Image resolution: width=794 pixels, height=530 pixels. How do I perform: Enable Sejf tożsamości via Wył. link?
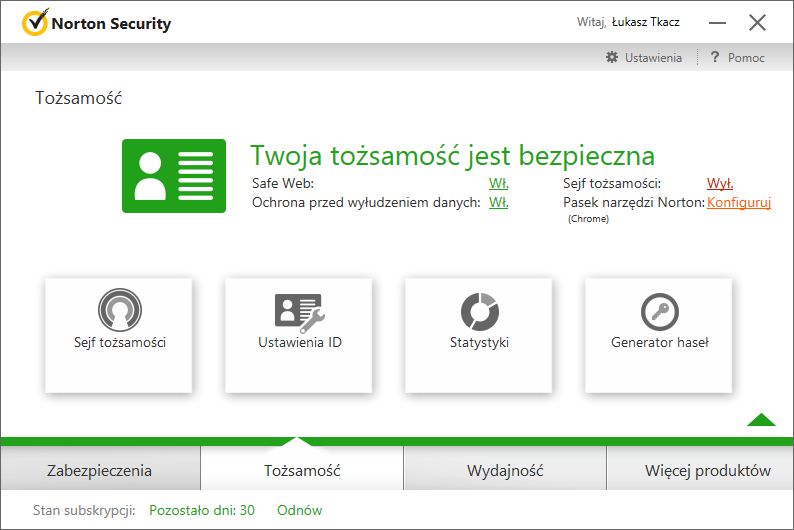720,183
